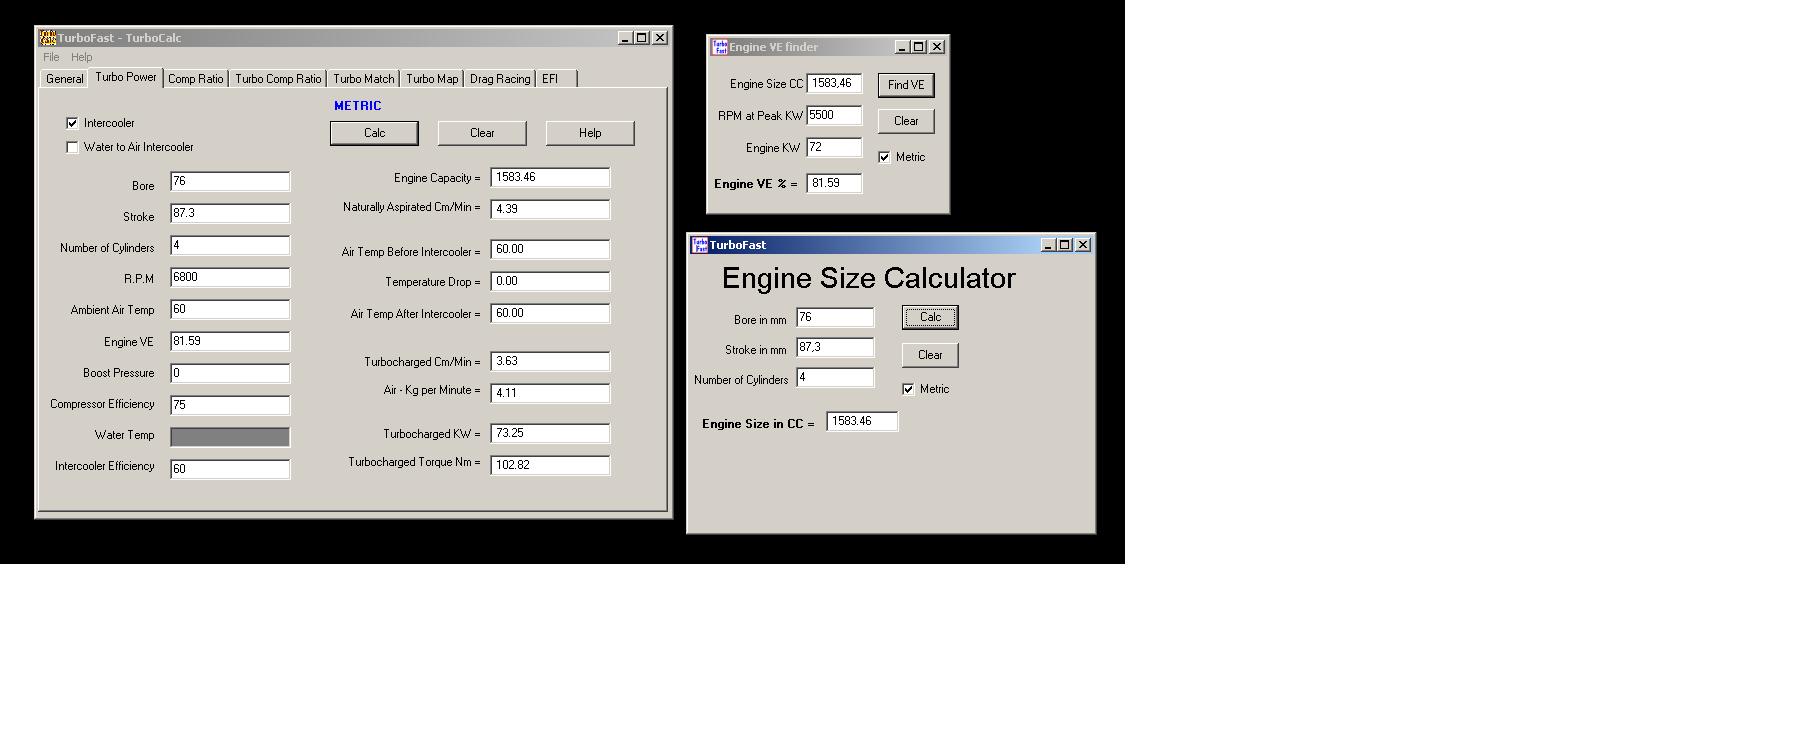Toggle the Intercooler checkbox
Viewport: 1818px width, 755px height.
point(72,123)
